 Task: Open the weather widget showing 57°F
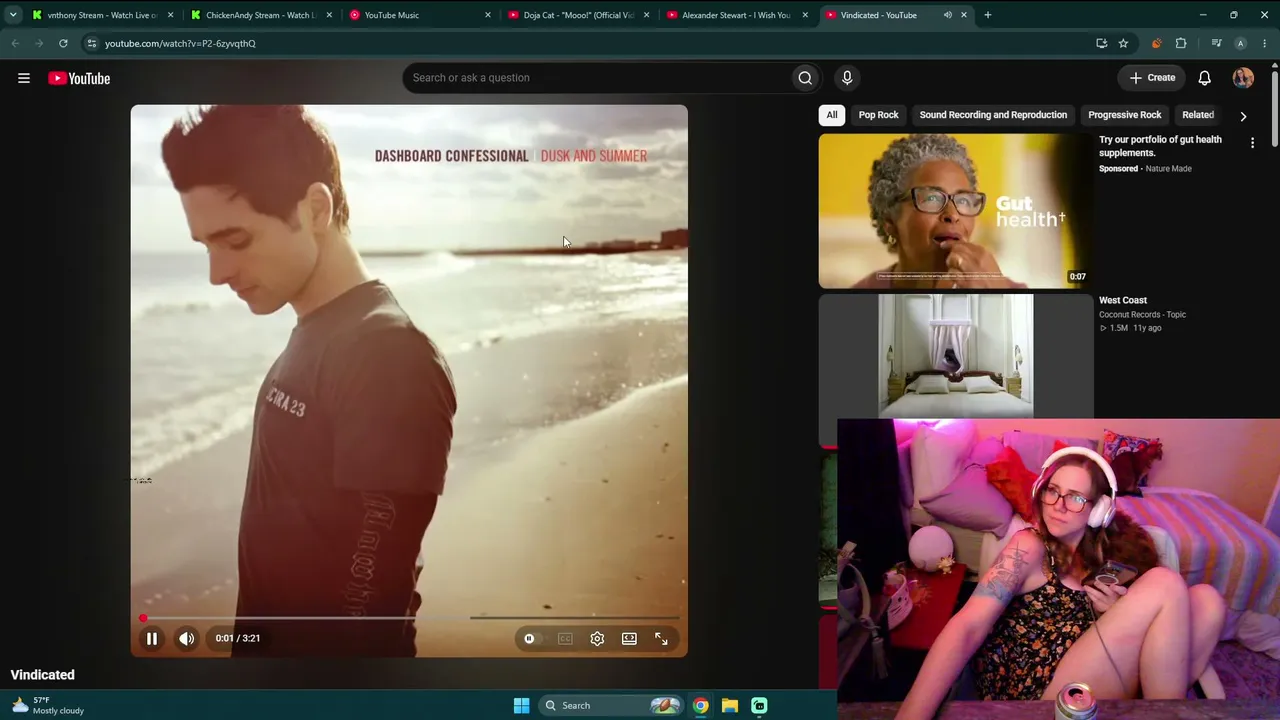(47, 705)
